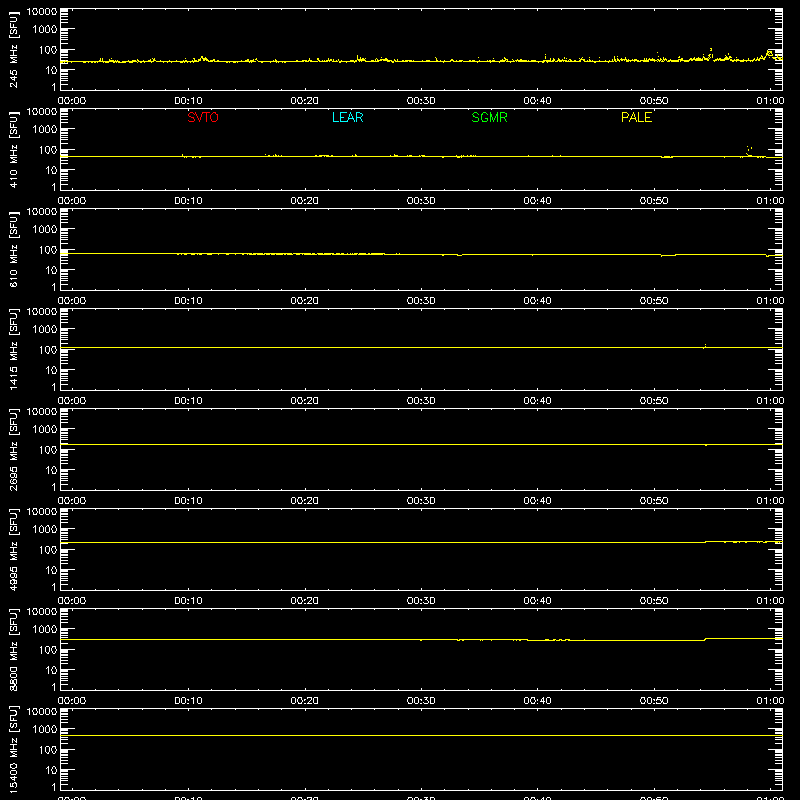Click 00:40 time tick under 2695 MHz plot

[x=537, y=501]
